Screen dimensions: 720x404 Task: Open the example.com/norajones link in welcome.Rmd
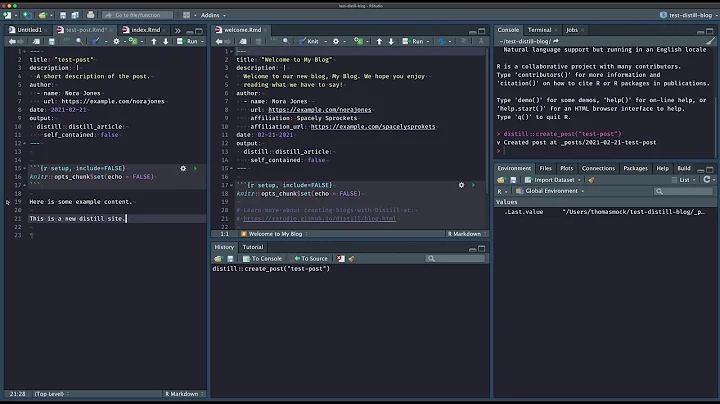pyautogui.click(x=320, y=110)
